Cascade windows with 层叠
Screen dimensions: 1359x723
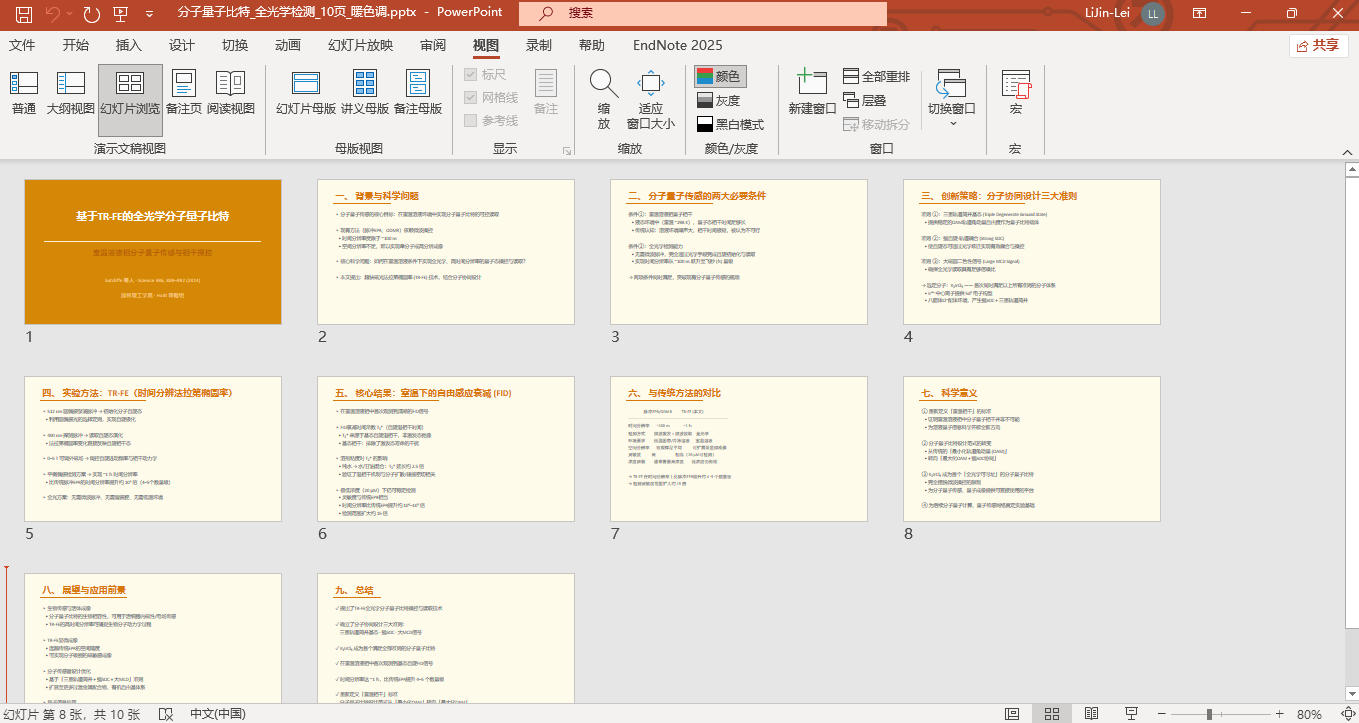click(x=865, y=100)
